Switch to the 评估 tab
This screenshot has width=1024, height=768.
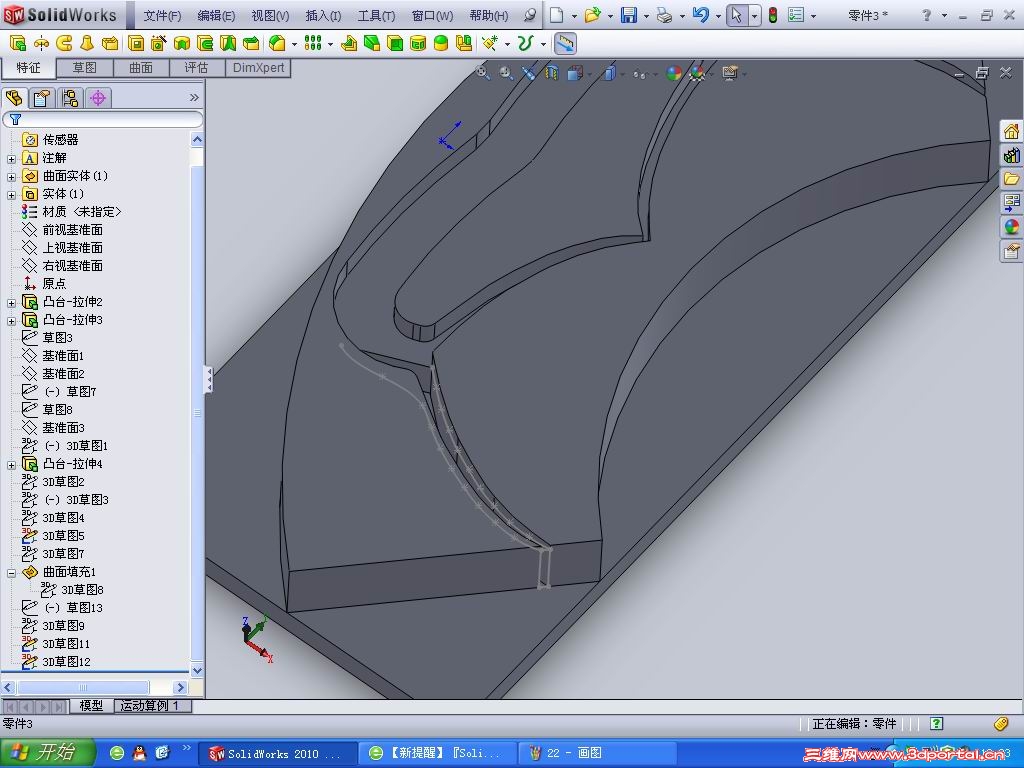[197, 68]
